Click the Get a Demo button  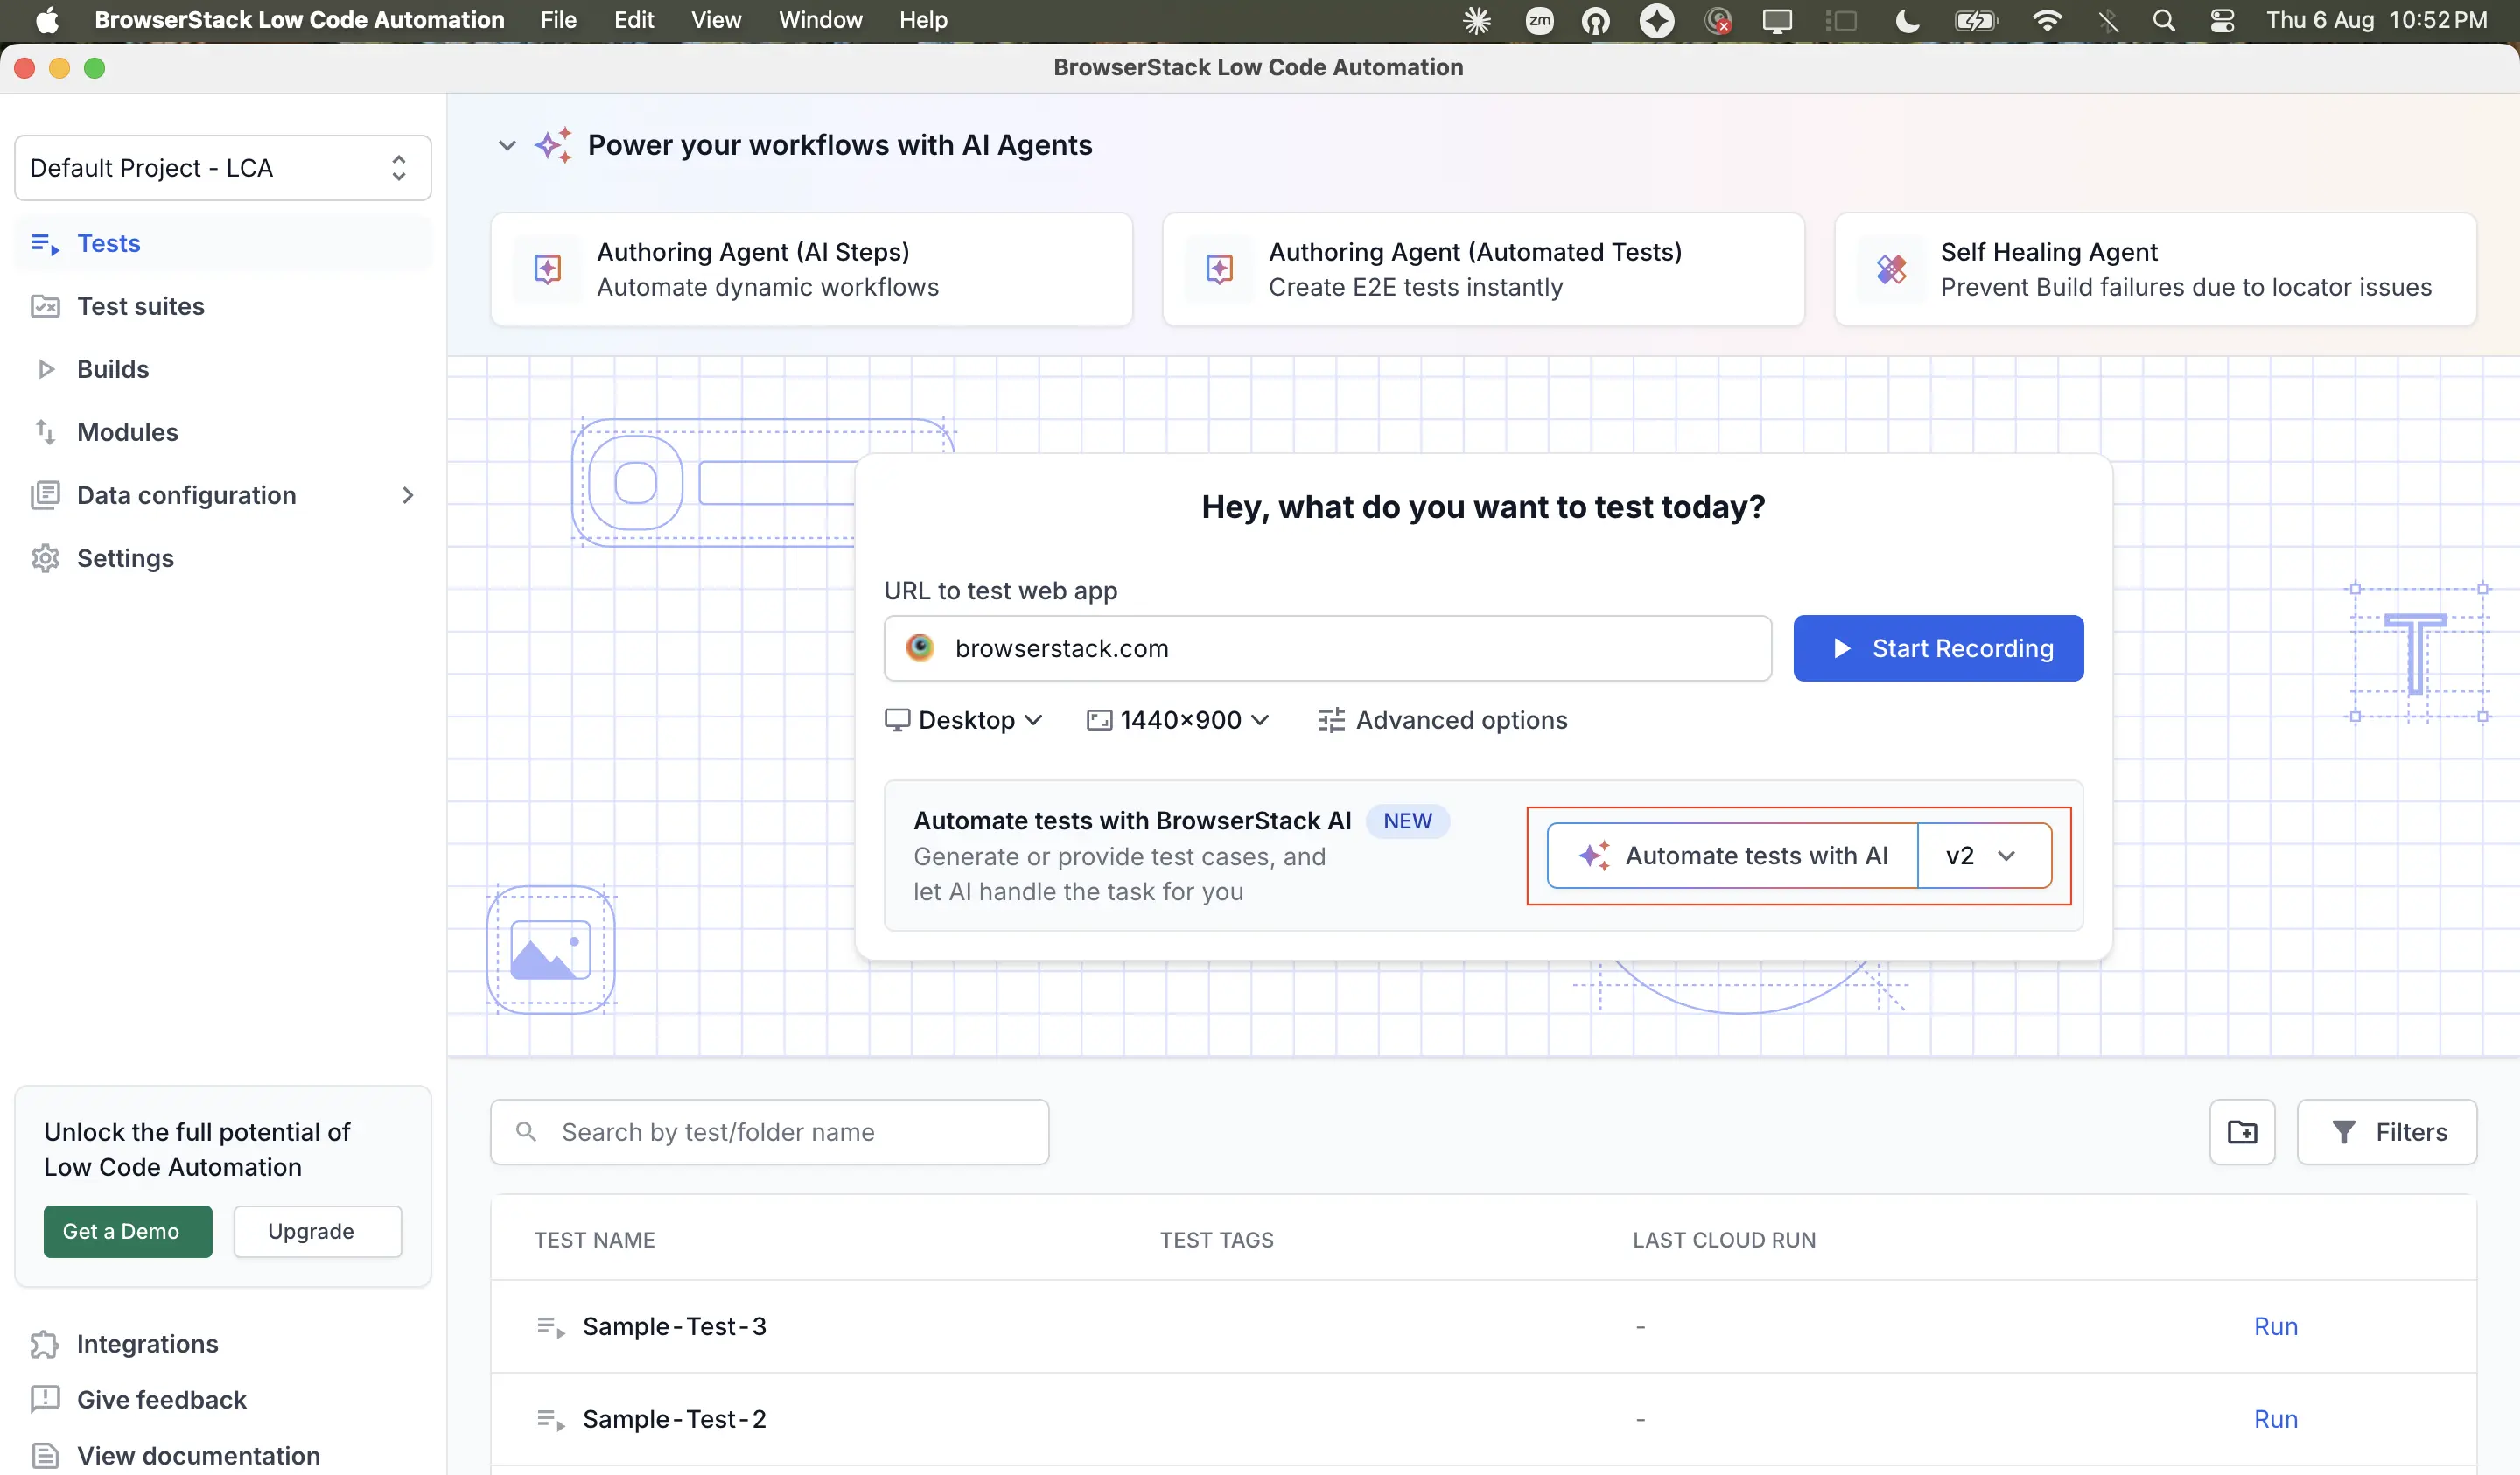[x=128, y=1231]
